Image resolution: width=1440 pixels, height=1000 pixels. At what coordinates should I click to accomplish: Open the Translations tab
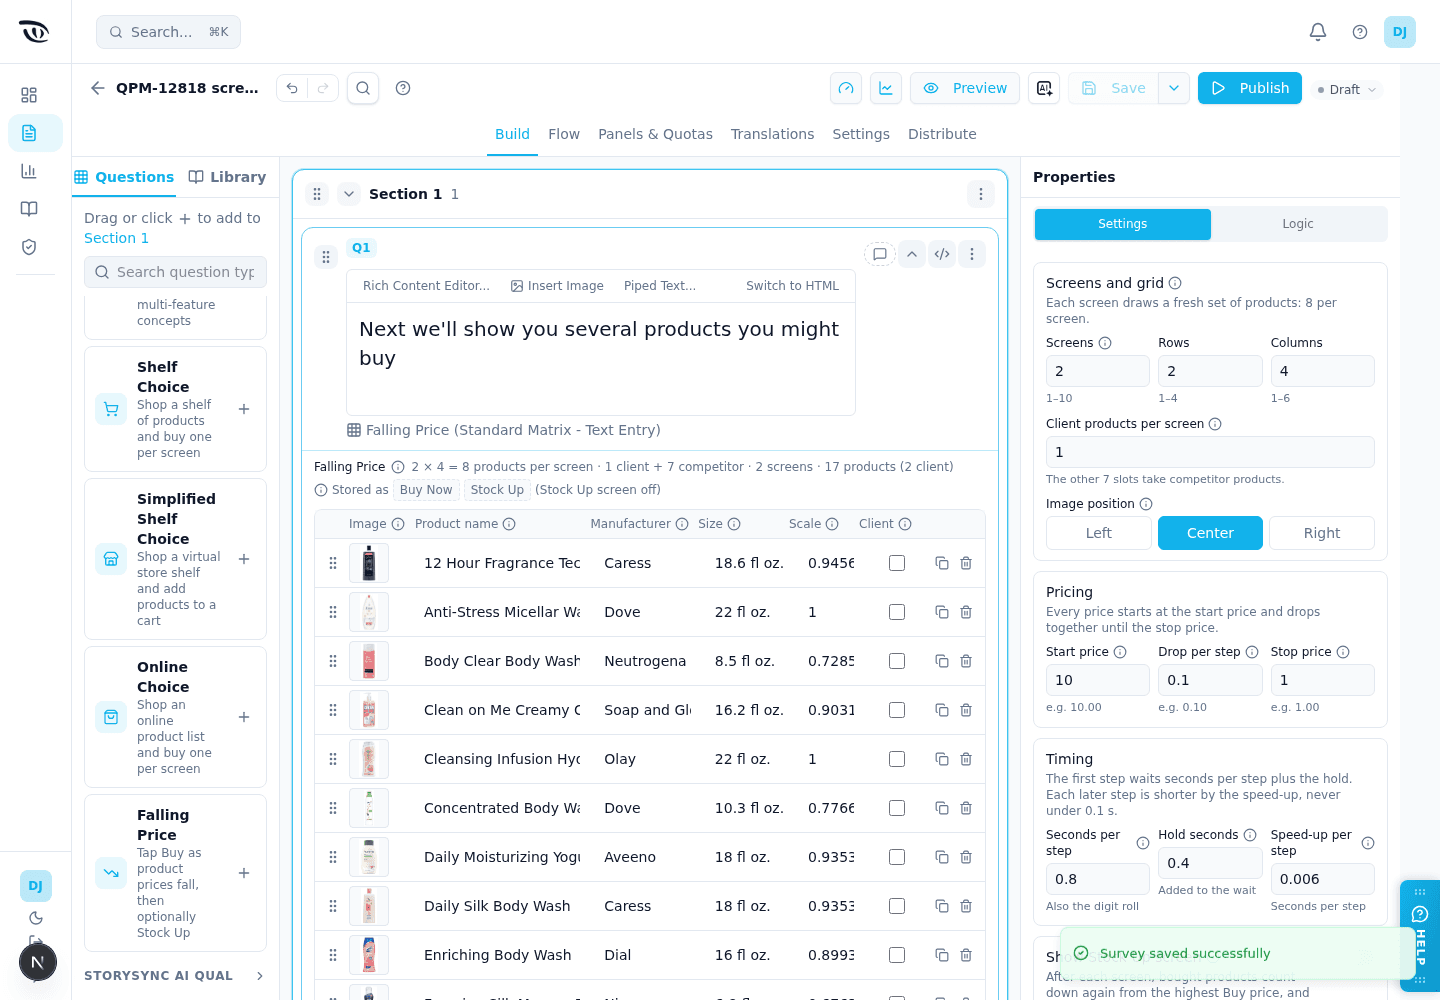772,134
